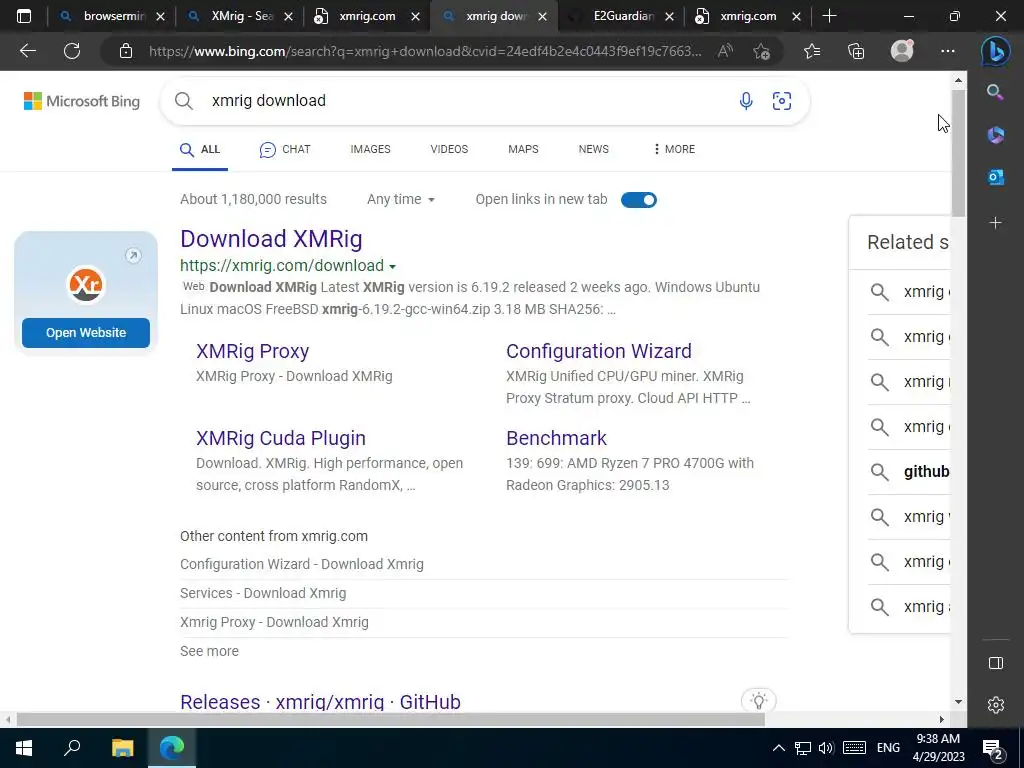Select the ALL search tab
The image size is (1024, 768).
pos(200,150)
